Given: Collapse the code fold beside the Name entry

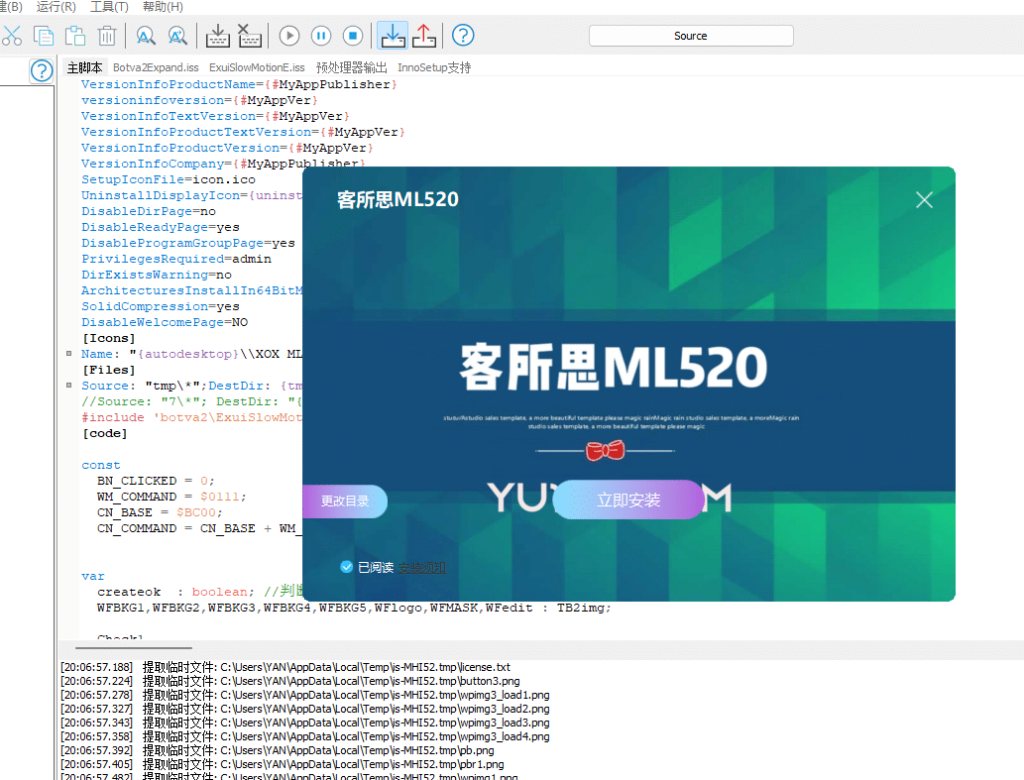Looking at the screenshot, I should pos(69,353).
